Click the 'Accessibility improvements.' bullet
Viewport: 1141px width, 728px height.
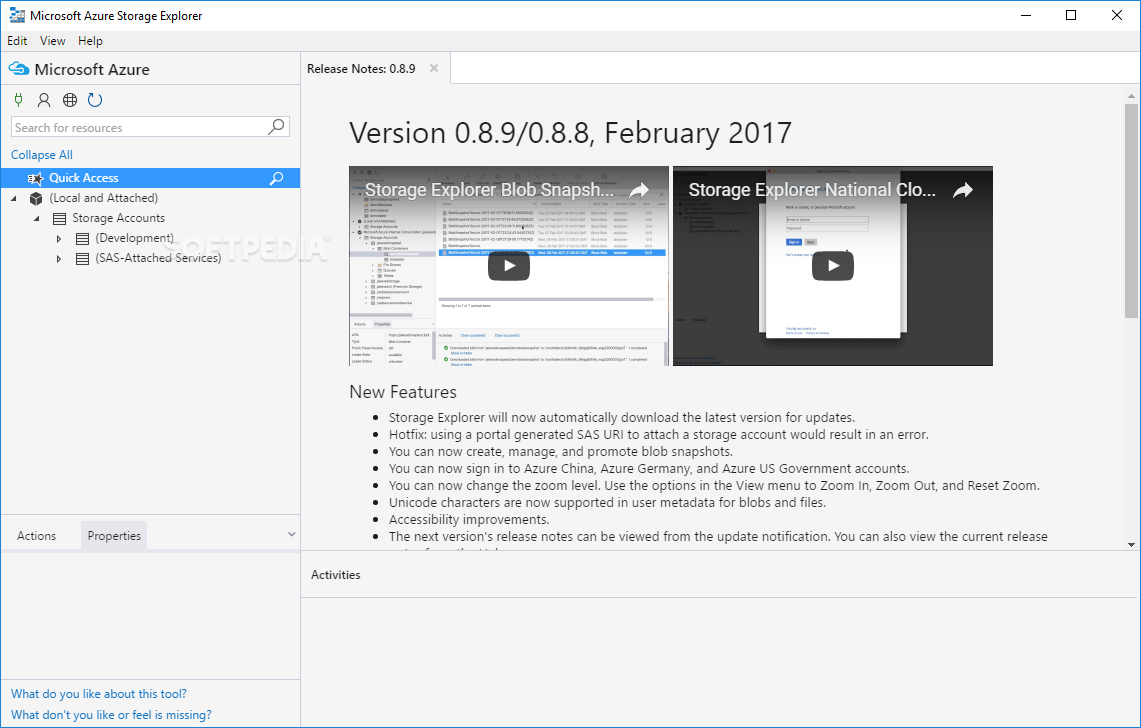point(469,520)
